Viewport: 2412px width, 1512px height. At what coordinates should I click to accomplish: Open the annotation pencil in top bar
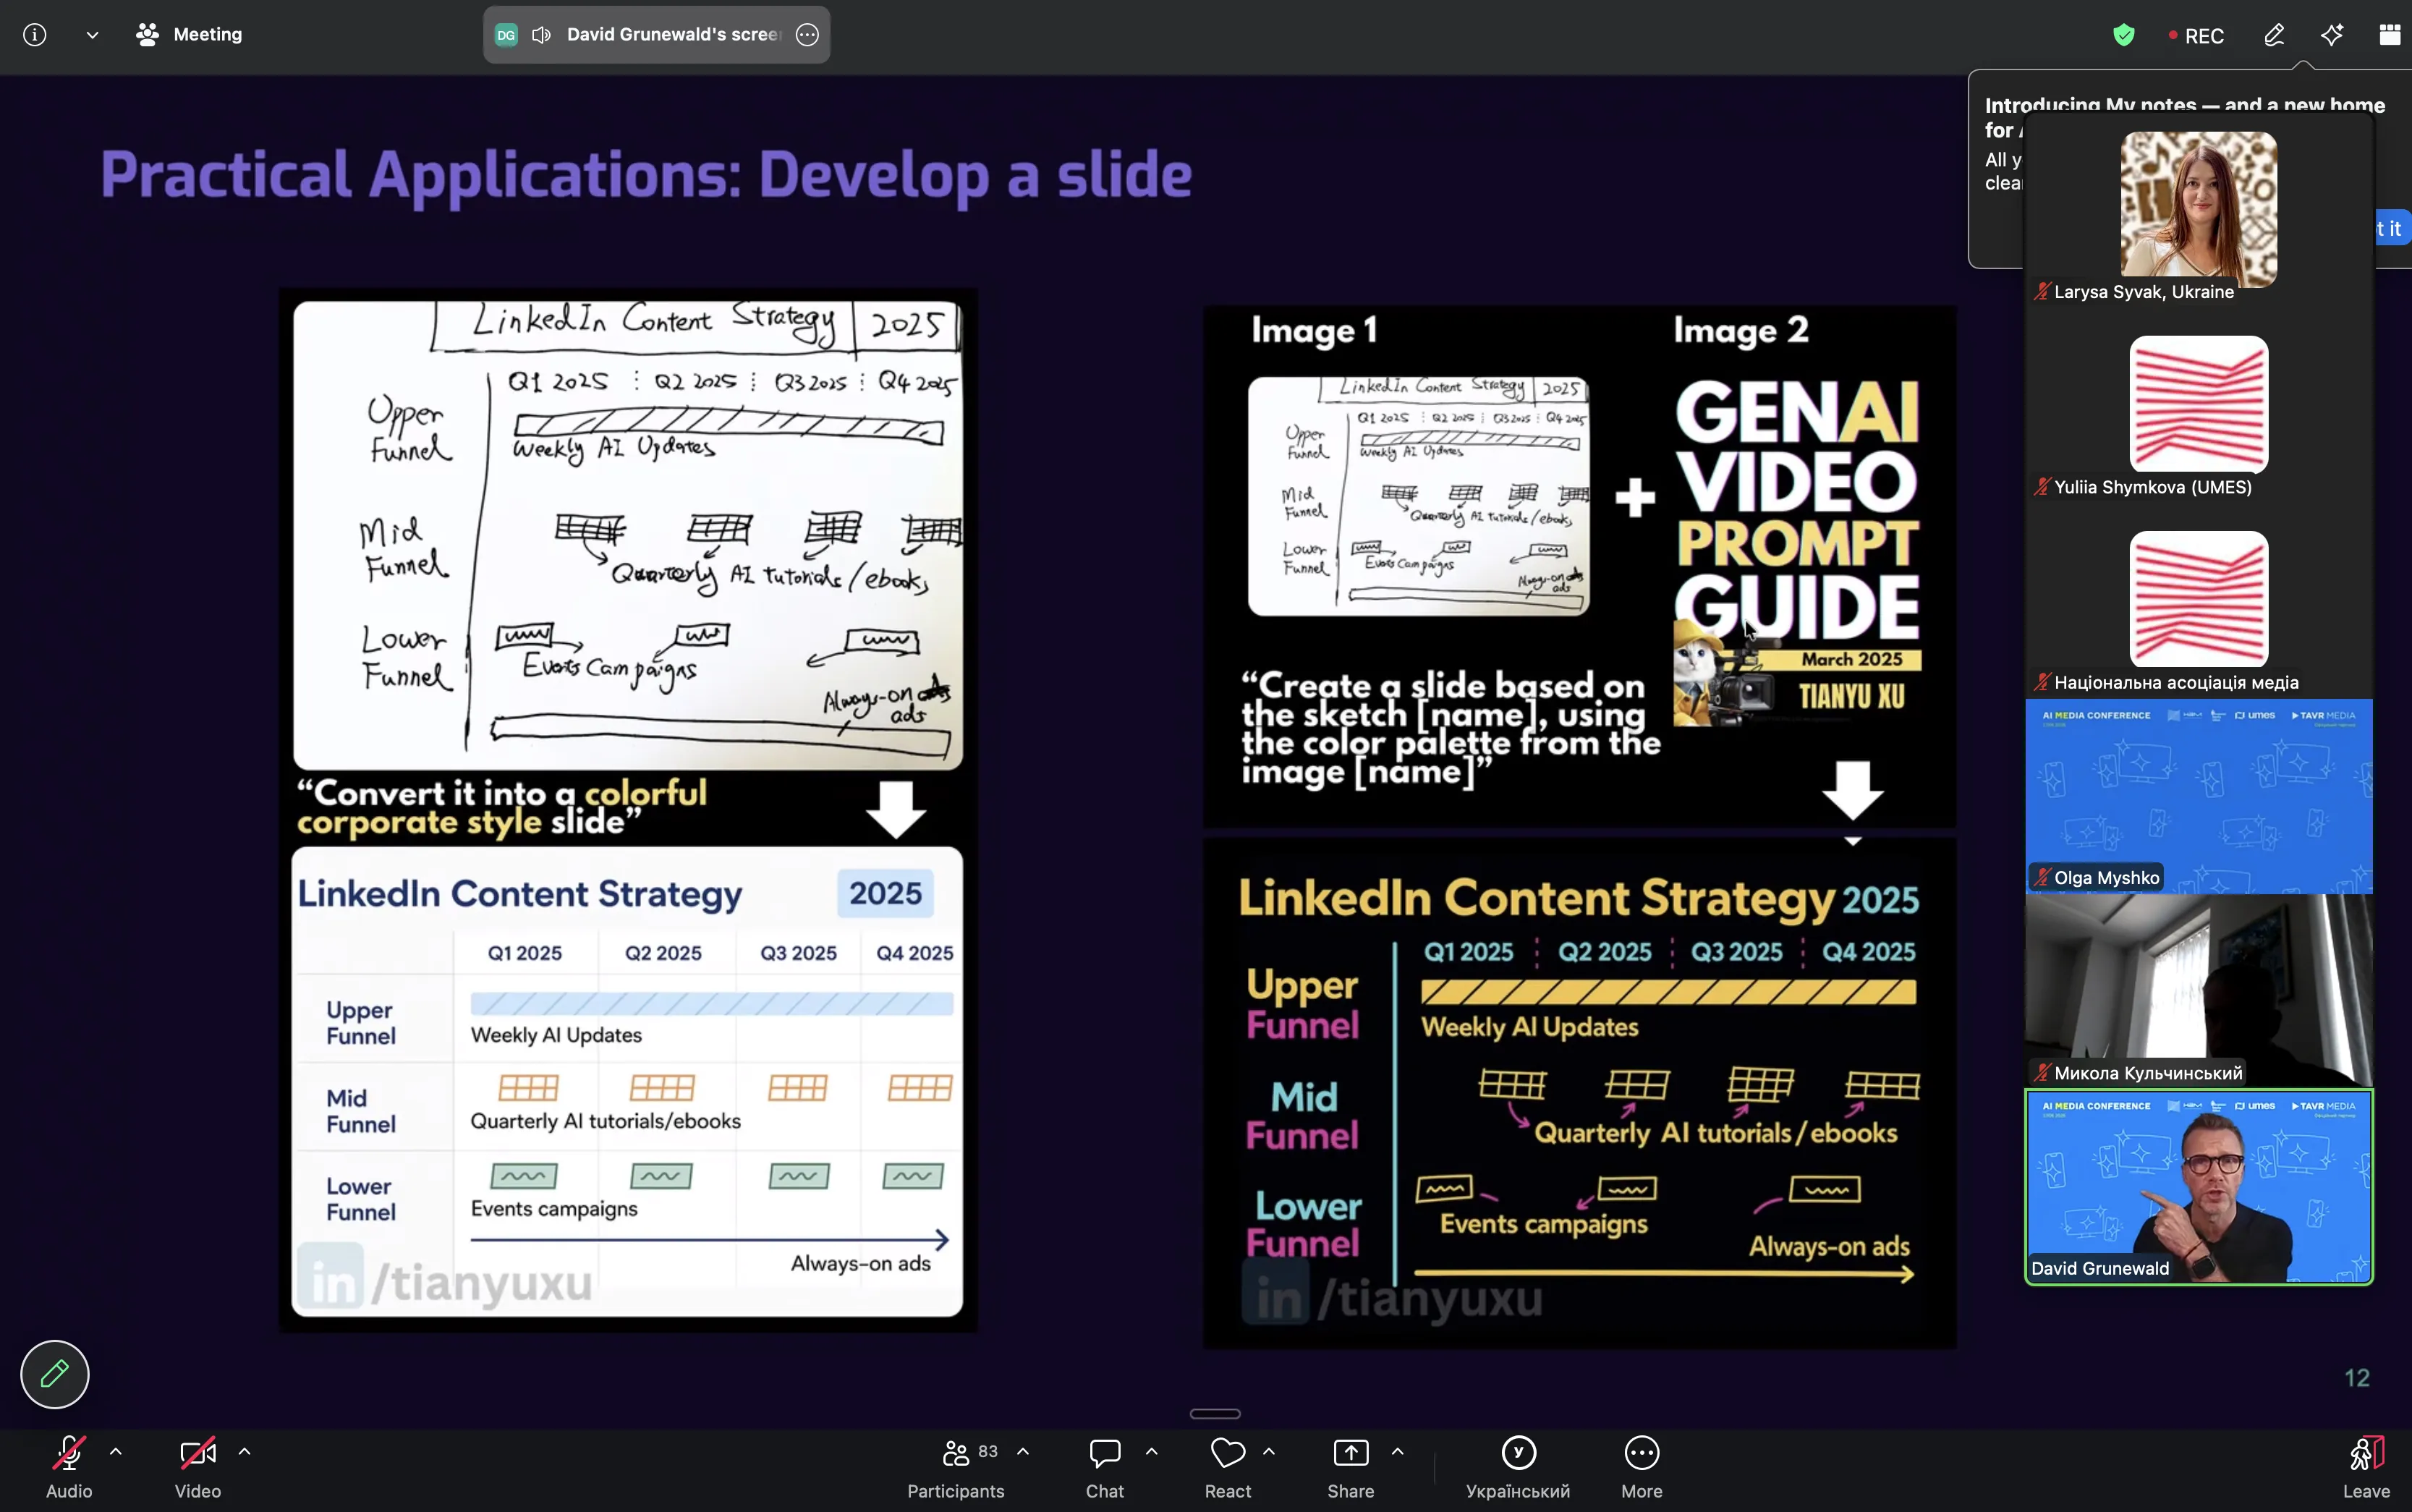click(2274, 36)
